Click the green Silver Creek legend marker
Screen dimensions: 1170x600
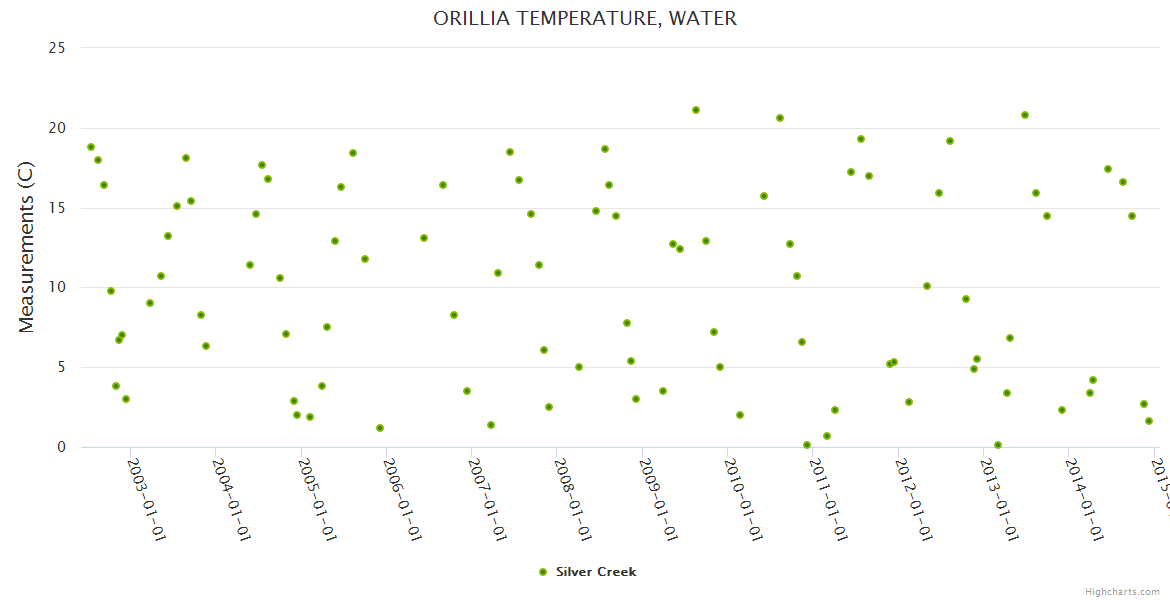tap(543, 572)
